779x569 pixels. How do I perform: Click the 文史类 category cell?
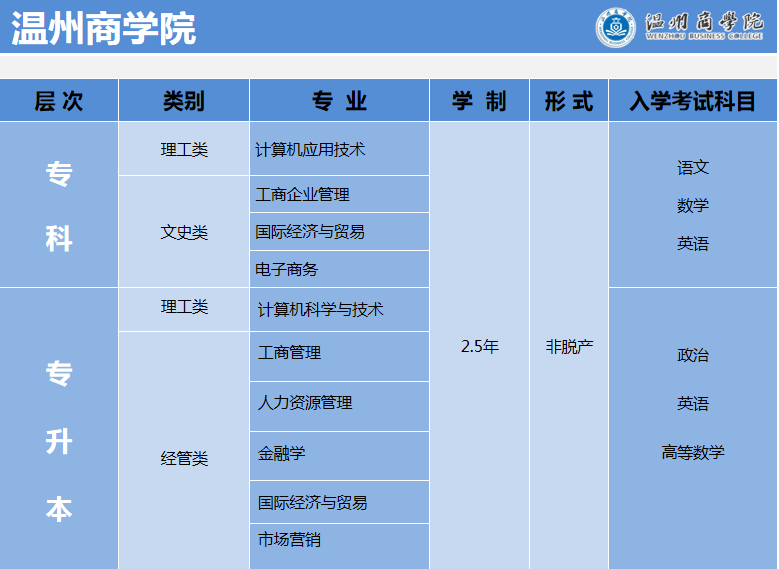click(x=184, y=232)
